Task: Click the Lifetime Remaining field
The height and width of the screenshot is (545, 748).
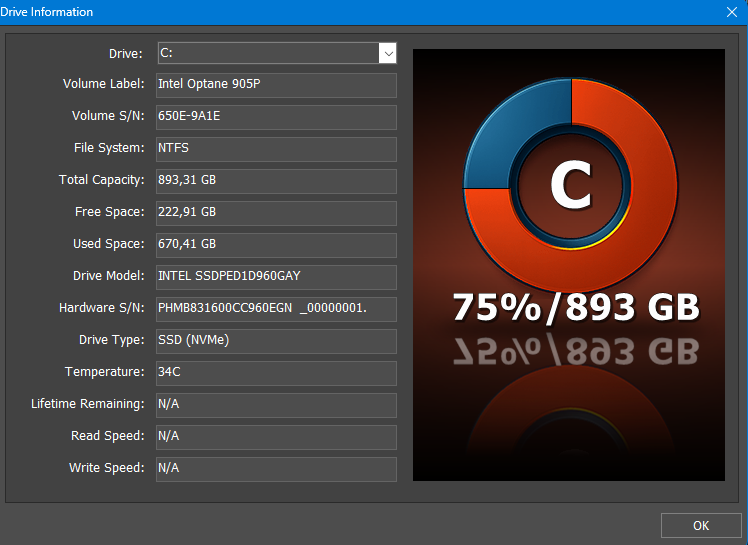Action: 276,405
